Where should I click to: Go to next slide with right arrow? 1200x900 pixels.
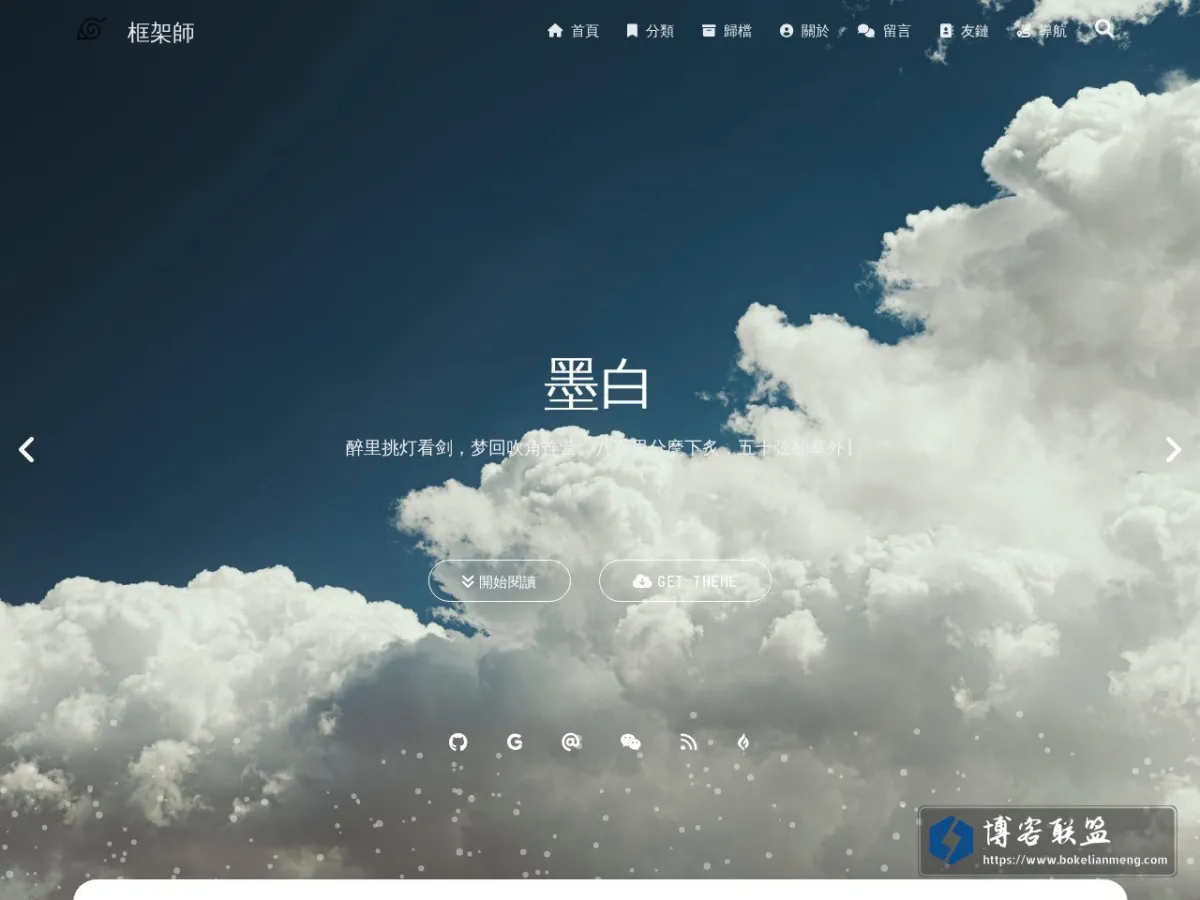1173,450
